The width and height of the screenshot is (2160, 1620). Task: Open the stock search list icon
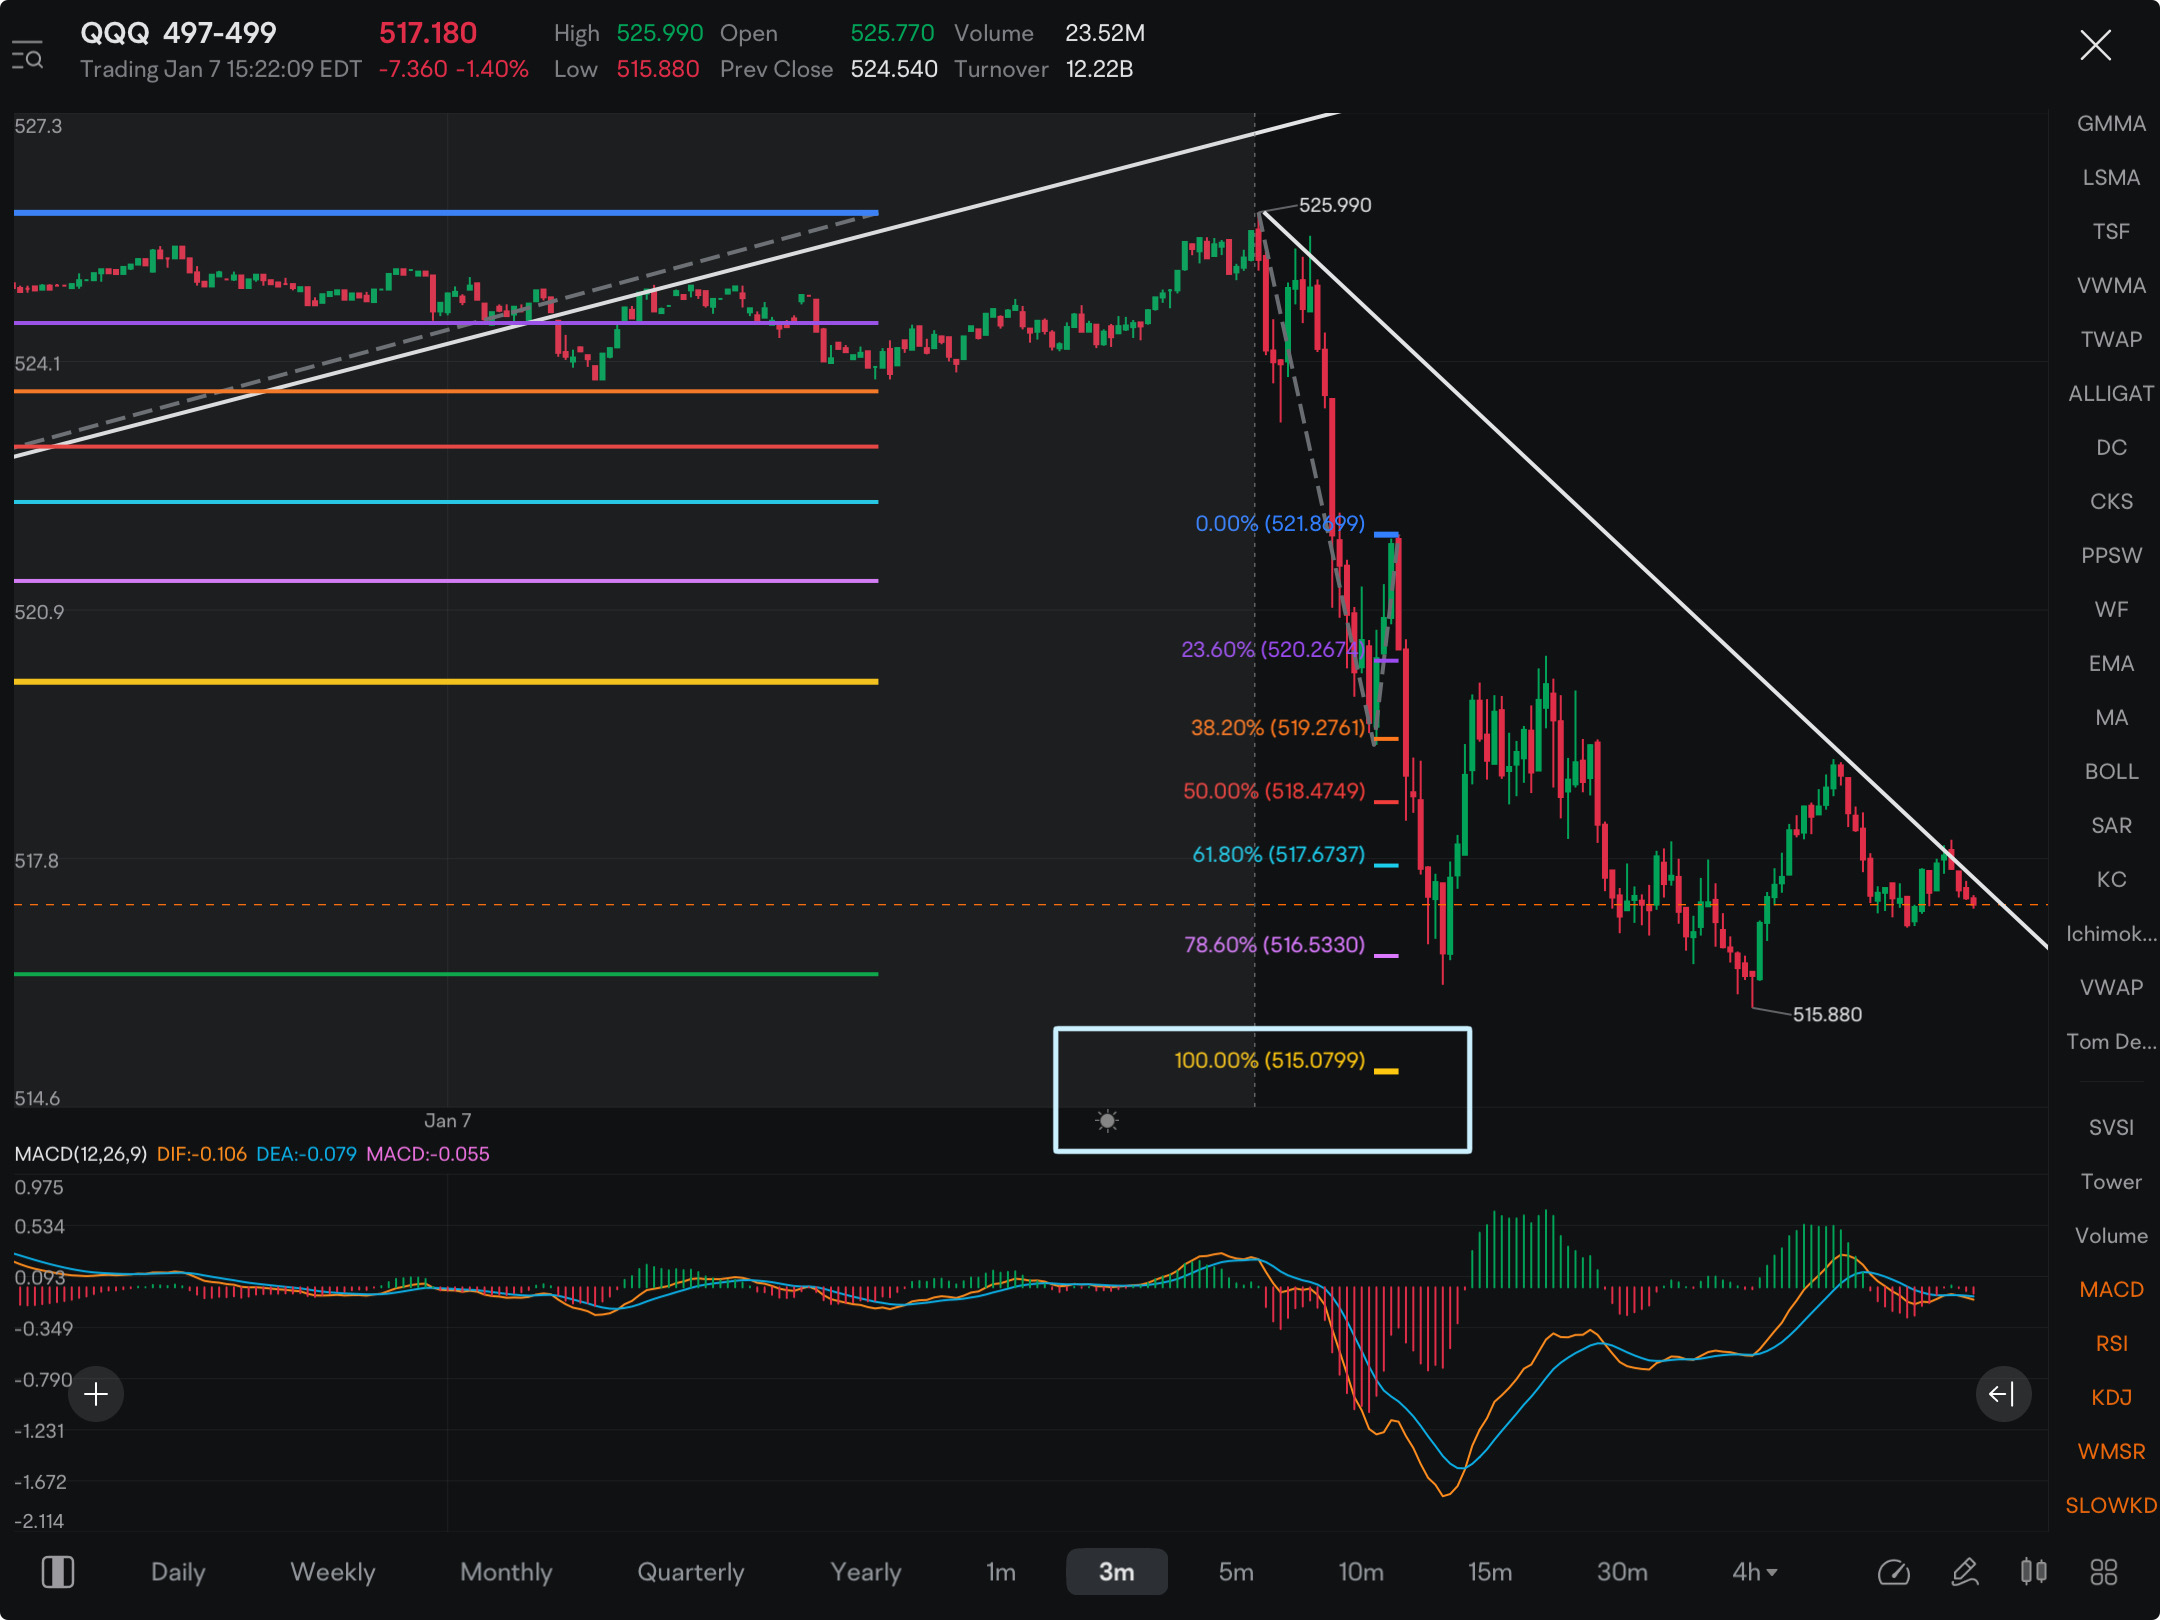click(27, 55)
